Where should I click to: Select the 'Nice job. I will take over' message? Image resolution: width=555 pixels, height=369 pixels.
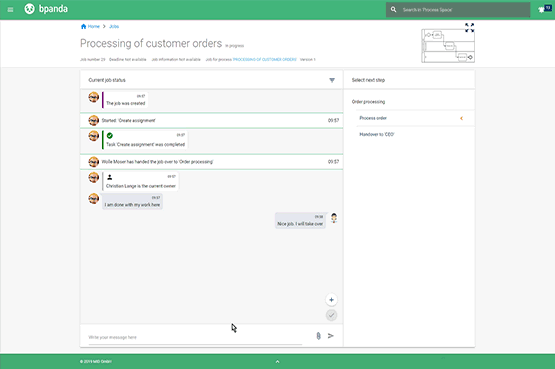point(300,220)
